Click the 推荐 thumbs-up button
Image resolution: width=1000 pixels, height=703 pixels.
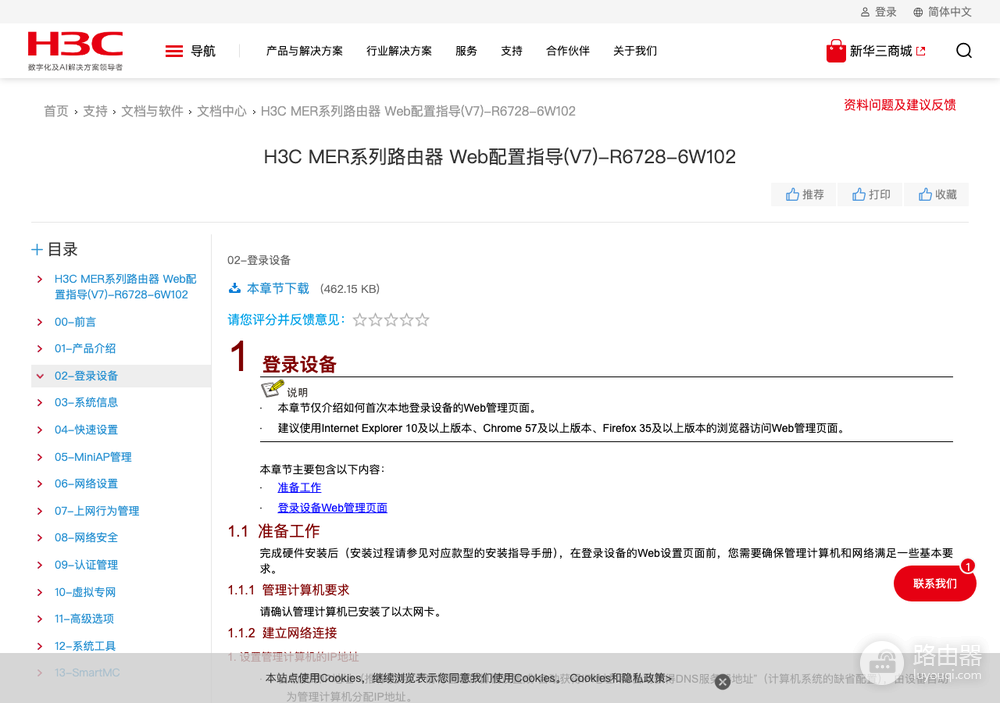coord(804,195)
